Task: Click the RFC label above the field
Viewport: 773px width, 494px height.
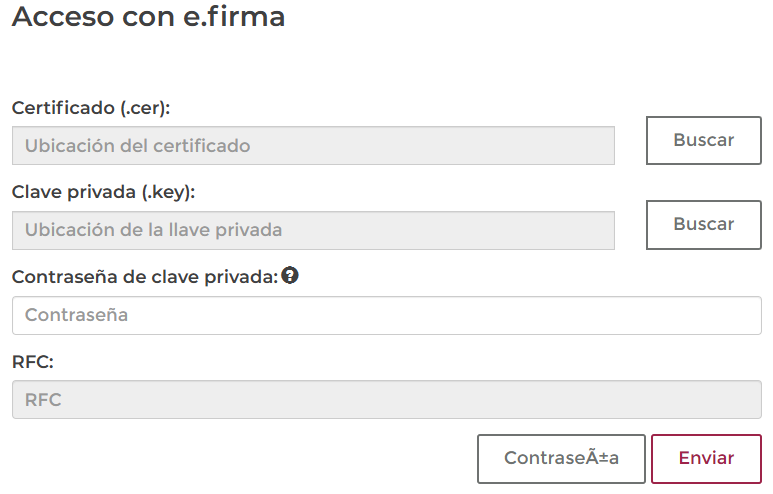Action: (x=33, y=361)
